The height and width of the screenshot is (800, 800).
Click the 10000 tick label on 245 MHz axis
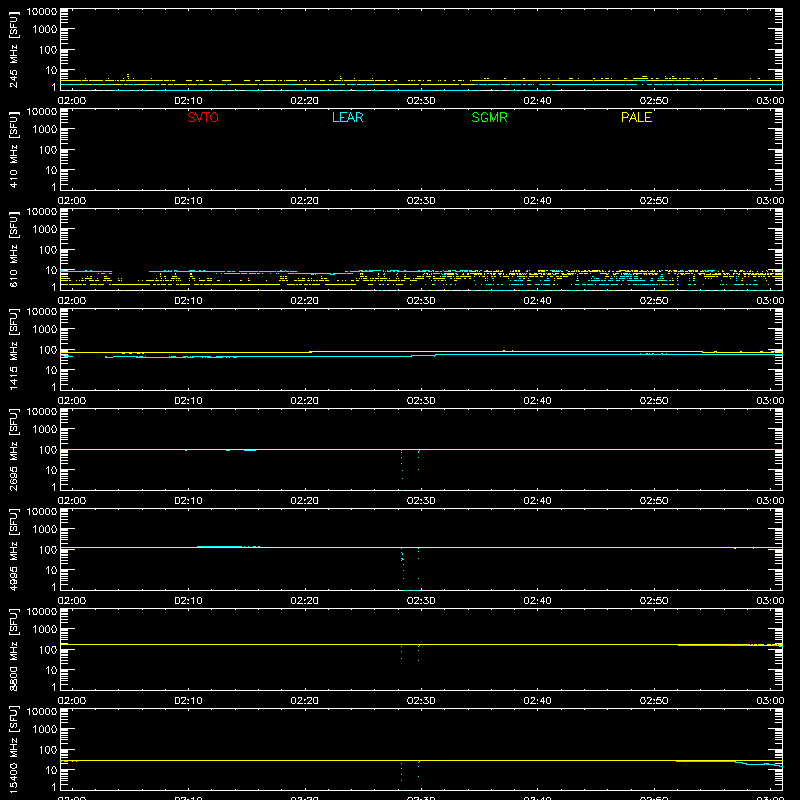(42, 12)
